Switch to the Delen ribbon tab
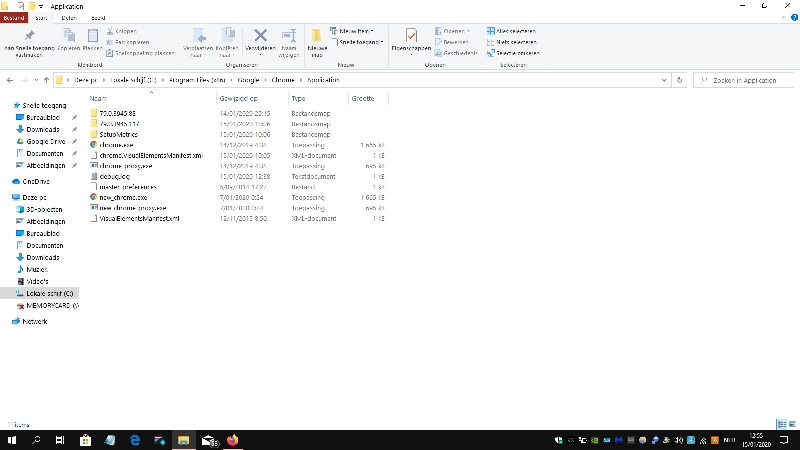The width and height of the screenshot is (800, 450). pos(68,18)
